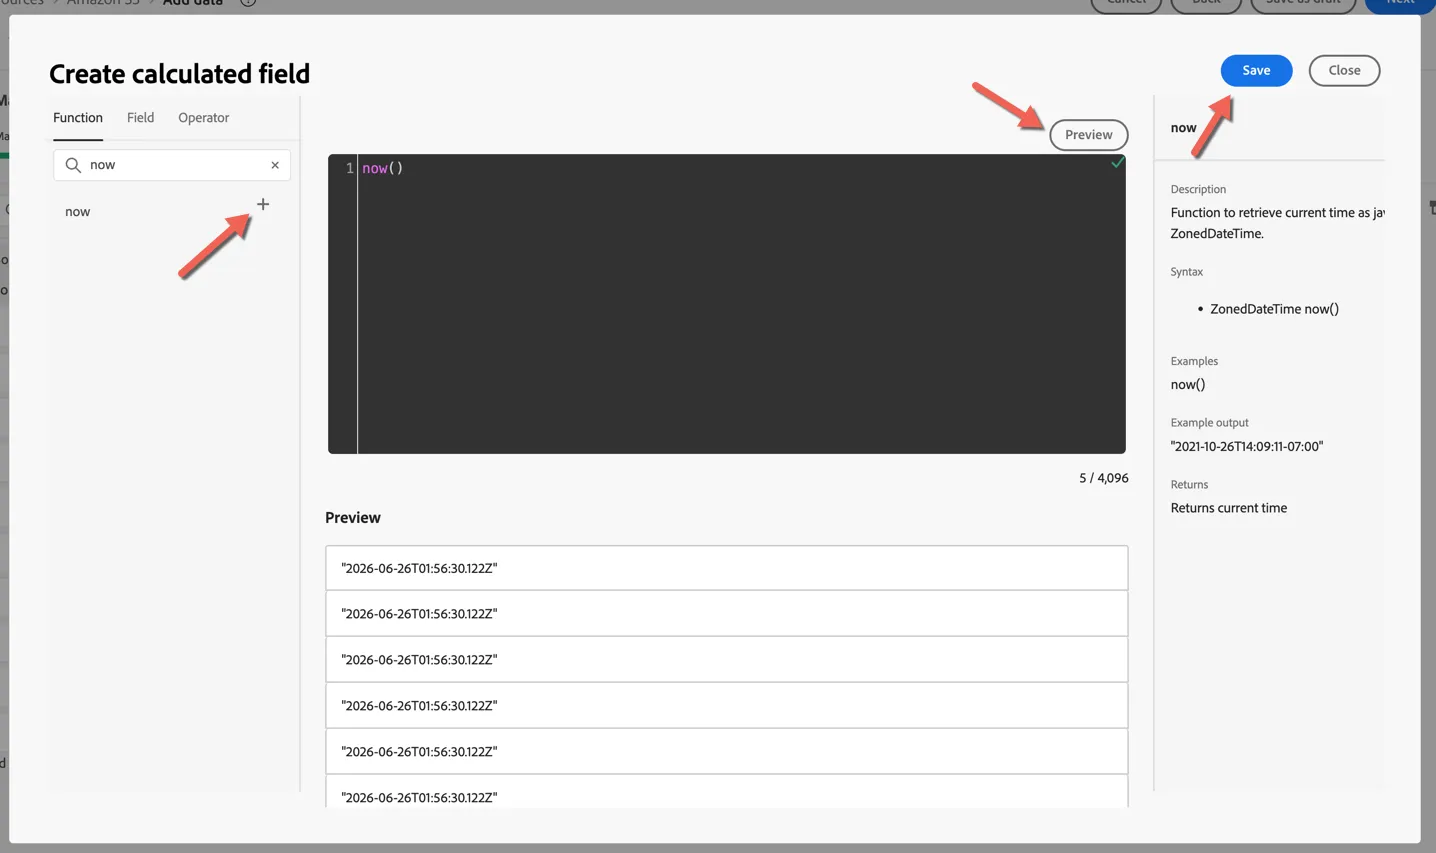Save the calculated field

(x=1256, y=70)
